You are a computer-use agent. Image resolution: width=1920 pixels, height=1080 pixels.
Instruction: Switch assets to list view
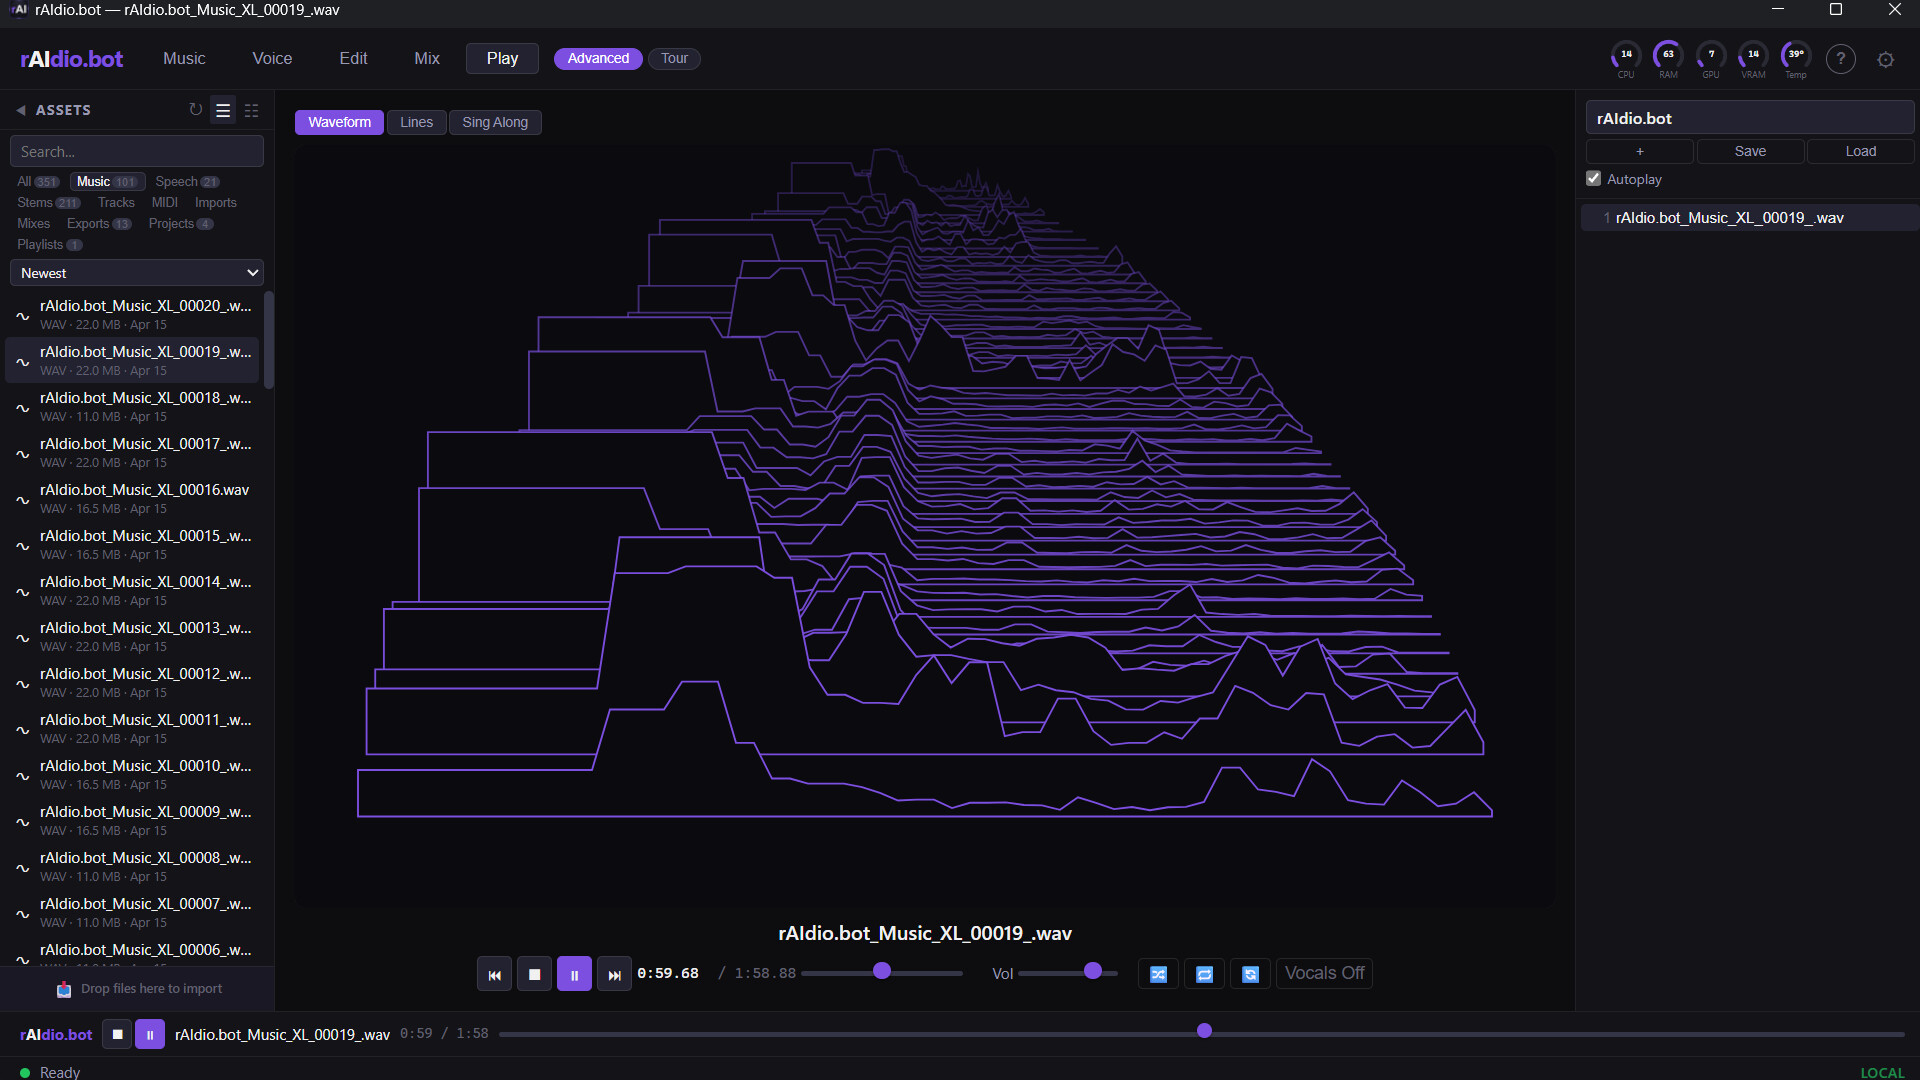click(x=223, y=110)
